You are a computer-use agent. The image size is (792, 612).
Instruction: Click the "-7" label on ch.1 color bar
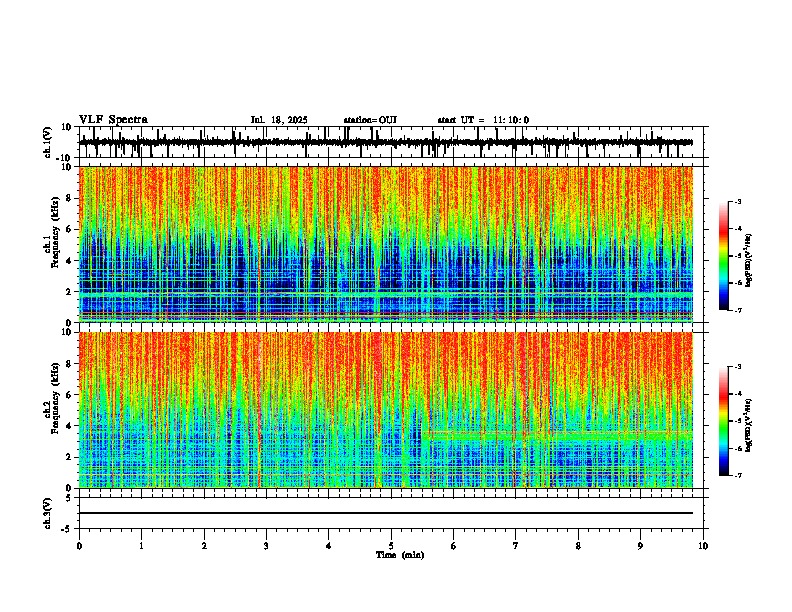coord(737,311)
